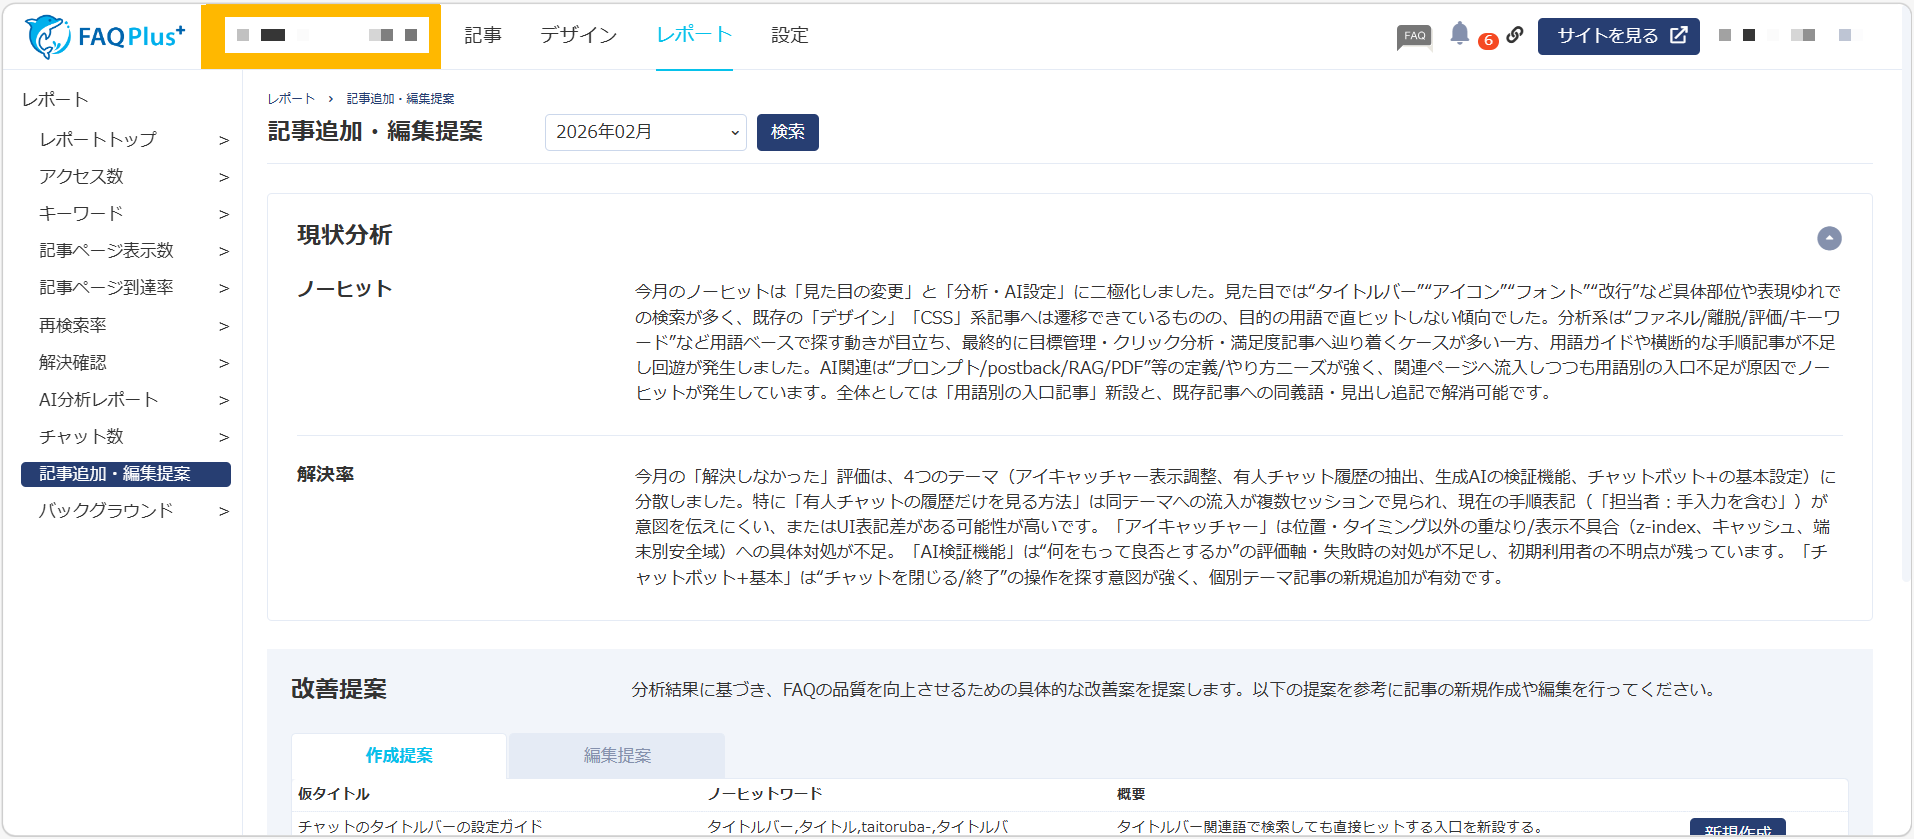Click the red 6 notification badge
Image resolution: width=1914 pixels, height=839 pixels.
[1488, 41]
